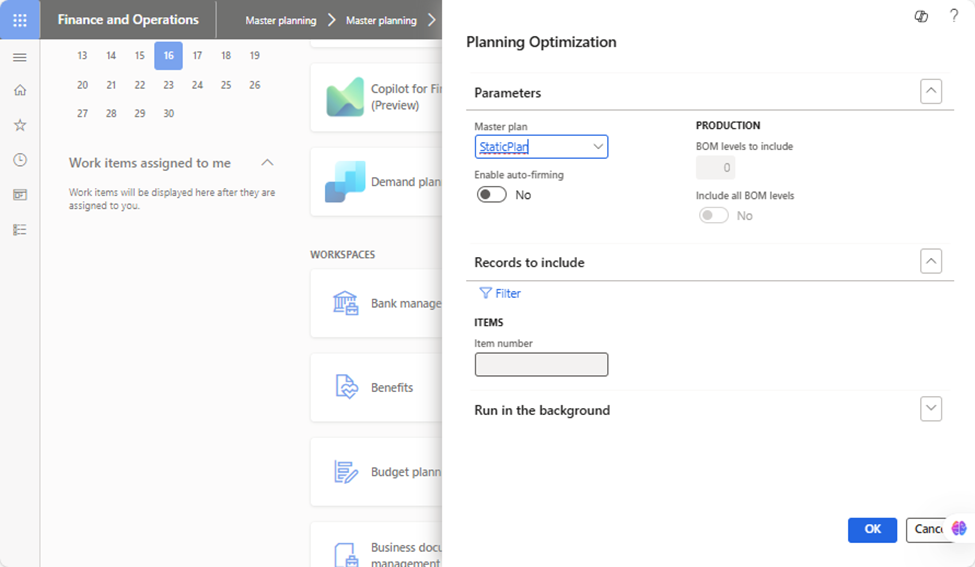Click the Master plan StaticPlan field
The image size is (975, 567).
tap(541, 147)
